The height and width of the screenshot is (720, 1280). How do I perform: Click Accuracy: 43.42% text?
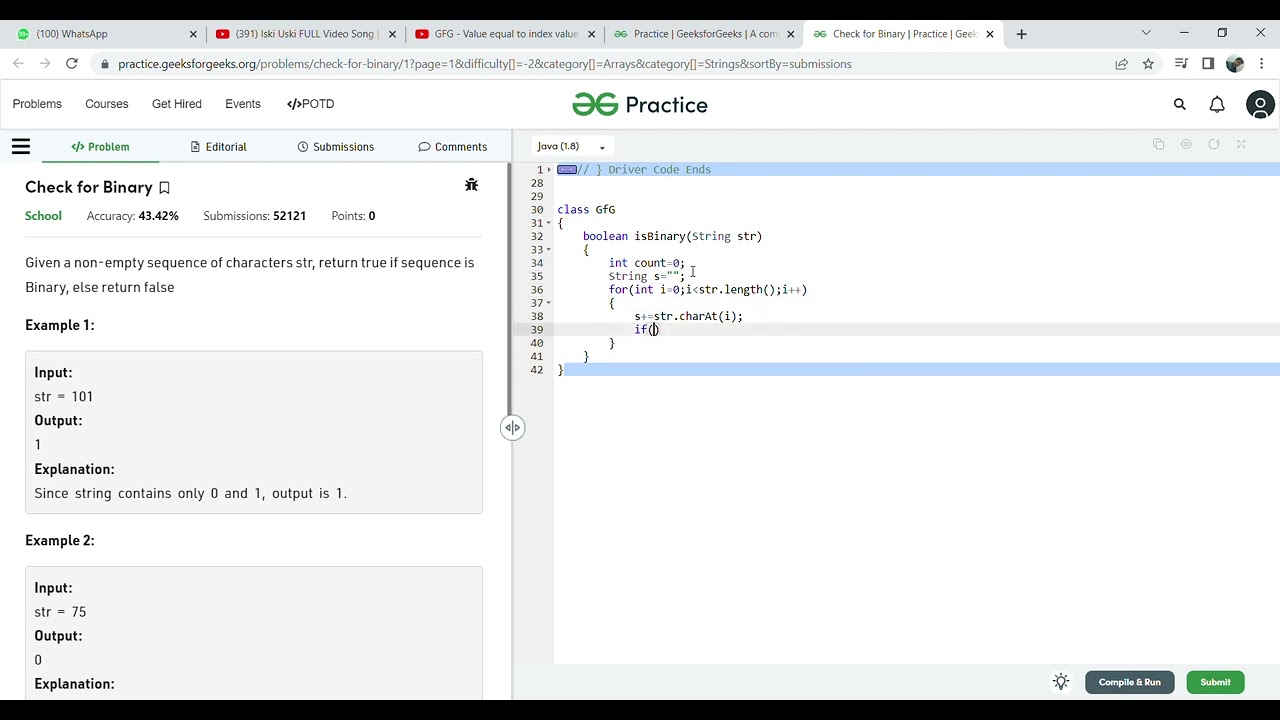click(x=132, y=216)
